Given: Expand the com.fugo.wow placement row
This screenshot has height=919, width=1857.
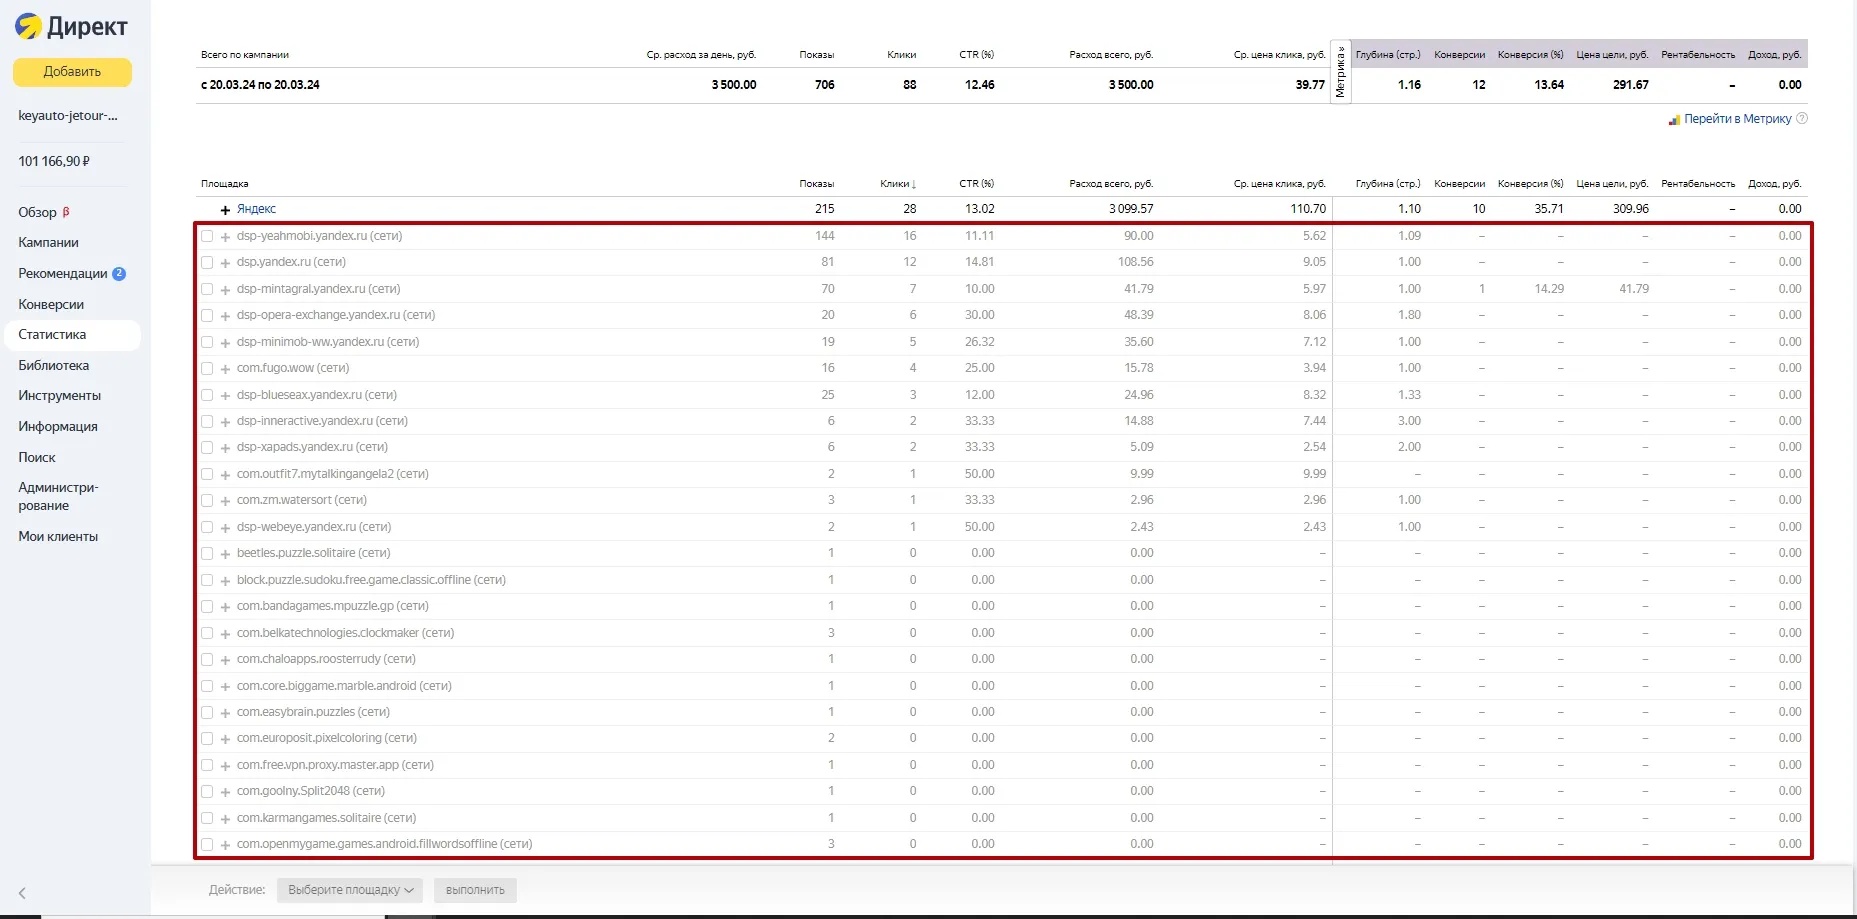Looking at the screenshot, I should click(225, 369).
